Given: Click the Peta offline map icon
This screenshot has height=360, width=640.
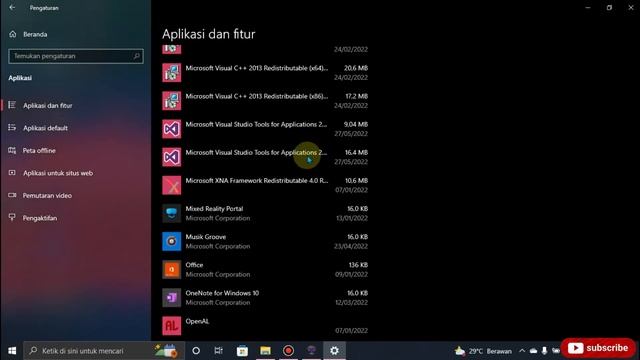Looking at the screenshot, I should tap(12, 150).
